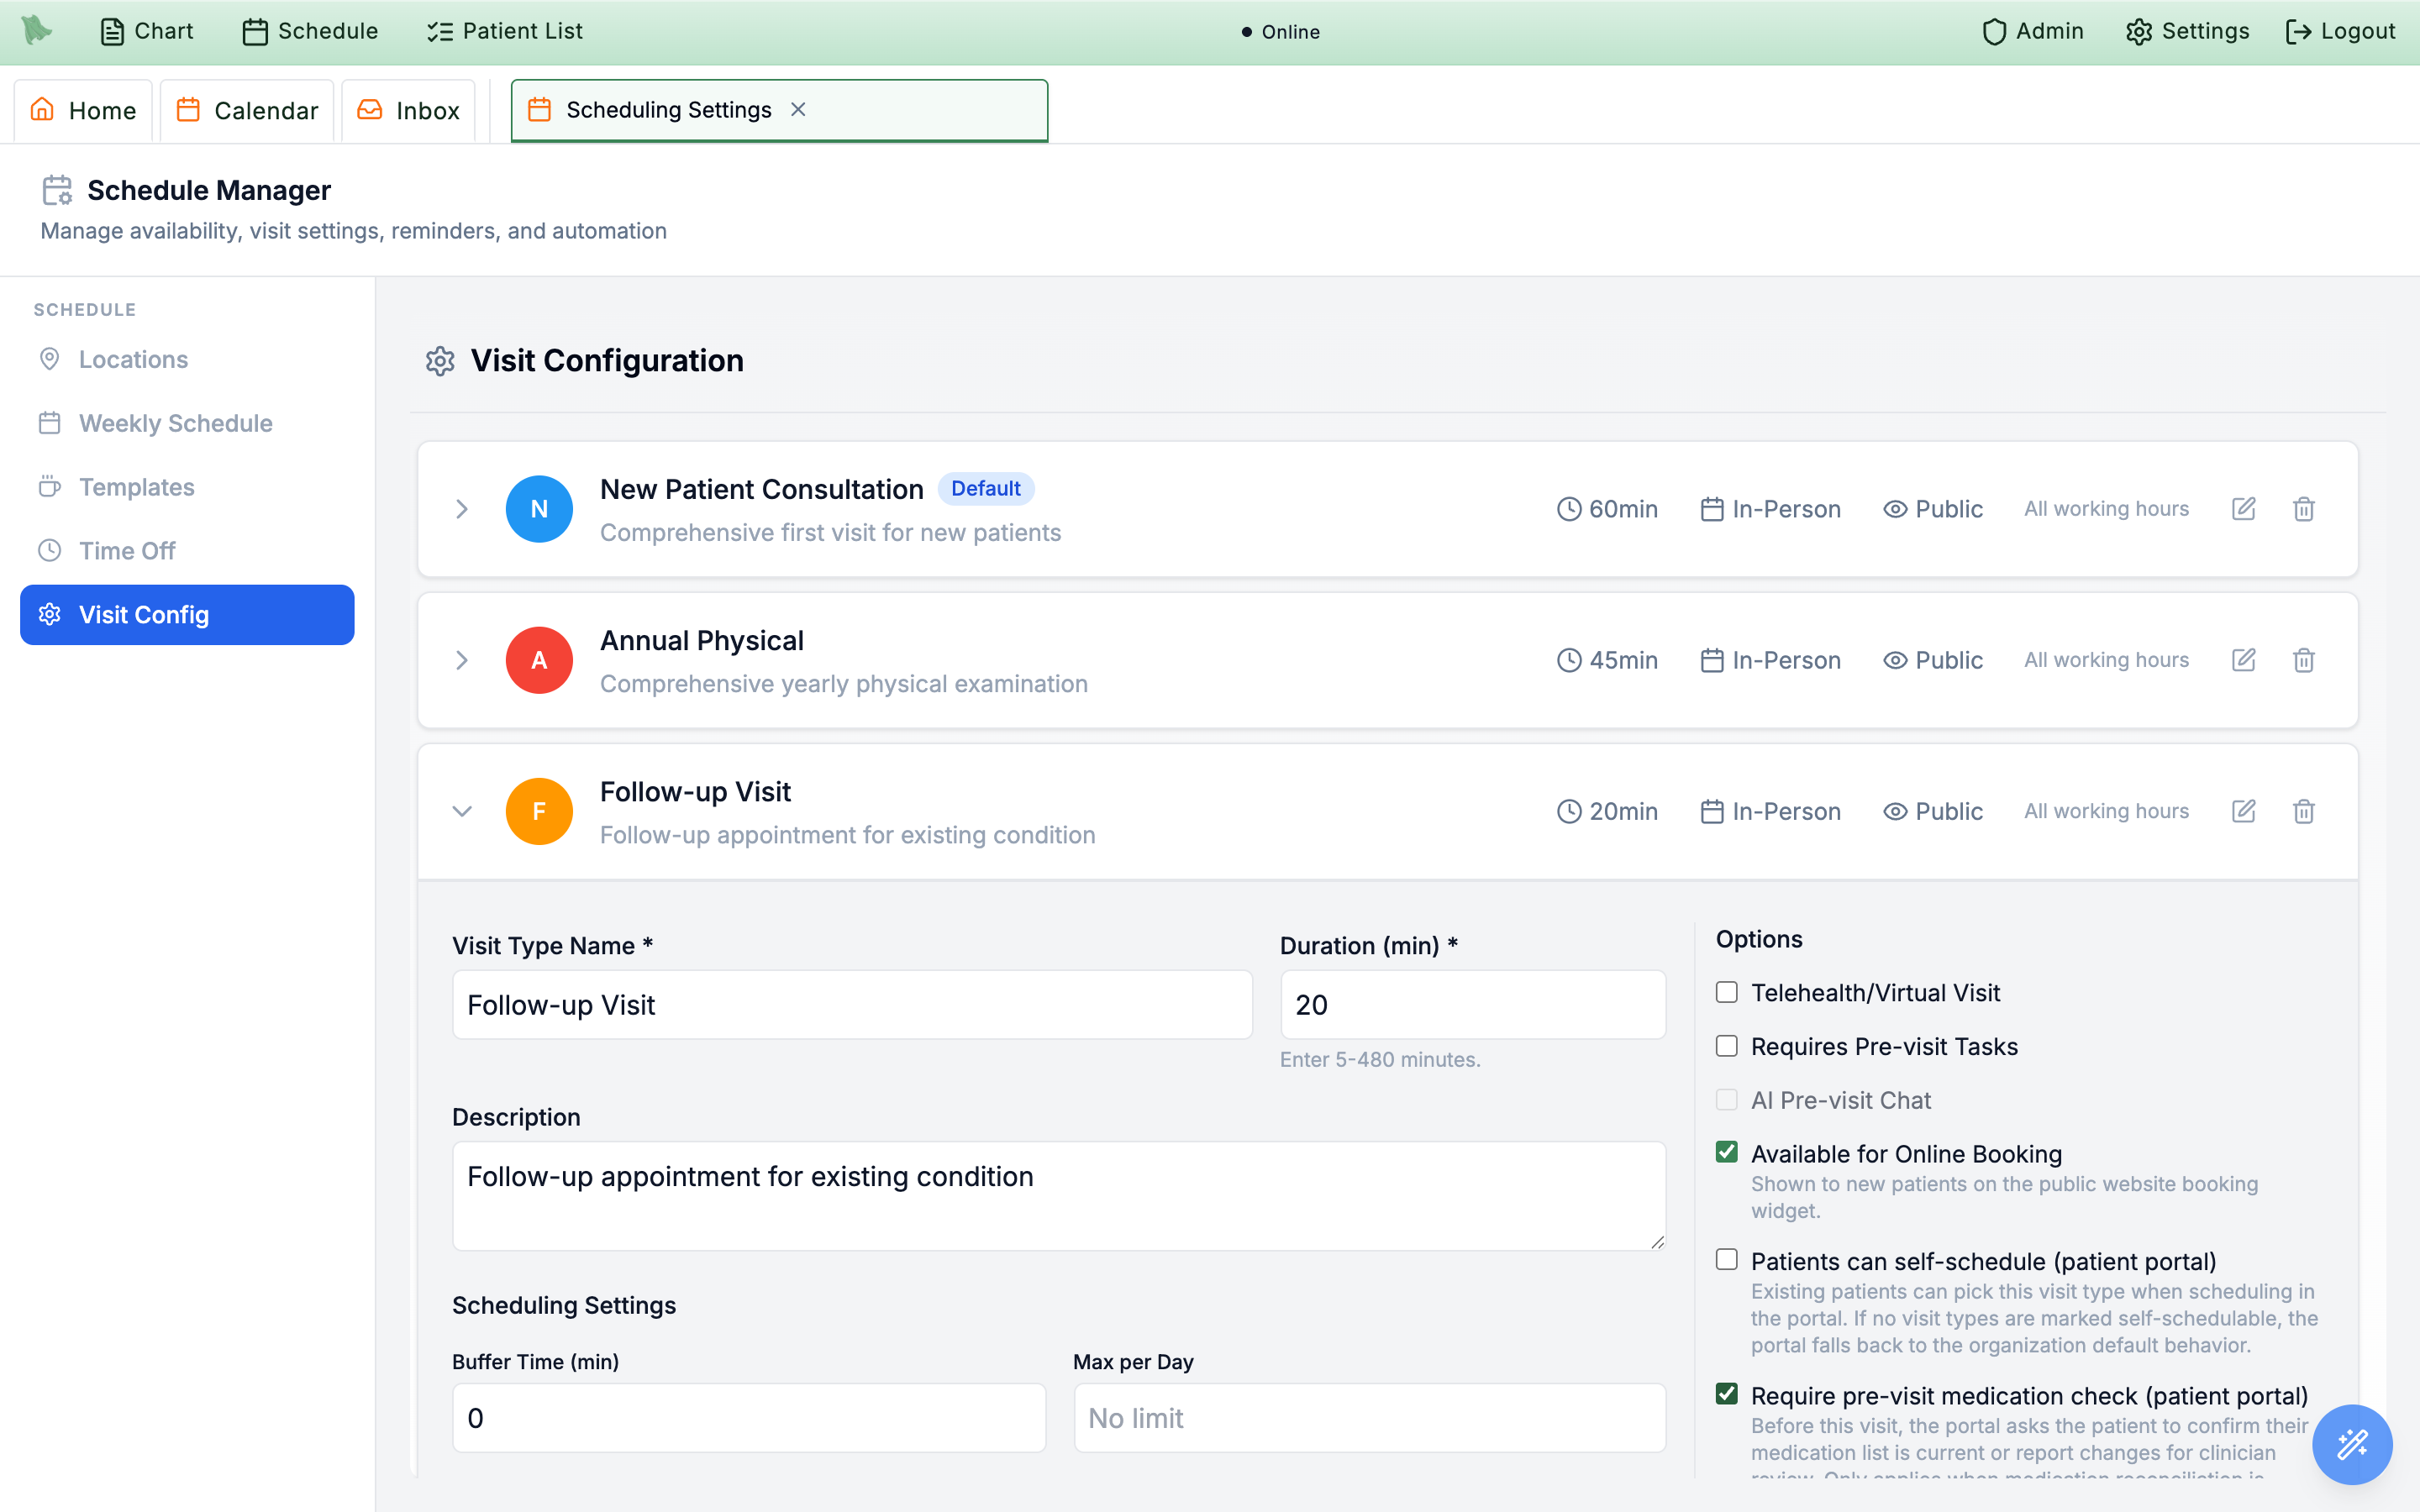2420x1512 pixels.
Task: Edit the New Patient Consultation visit type
Action: pos(2243,509)
